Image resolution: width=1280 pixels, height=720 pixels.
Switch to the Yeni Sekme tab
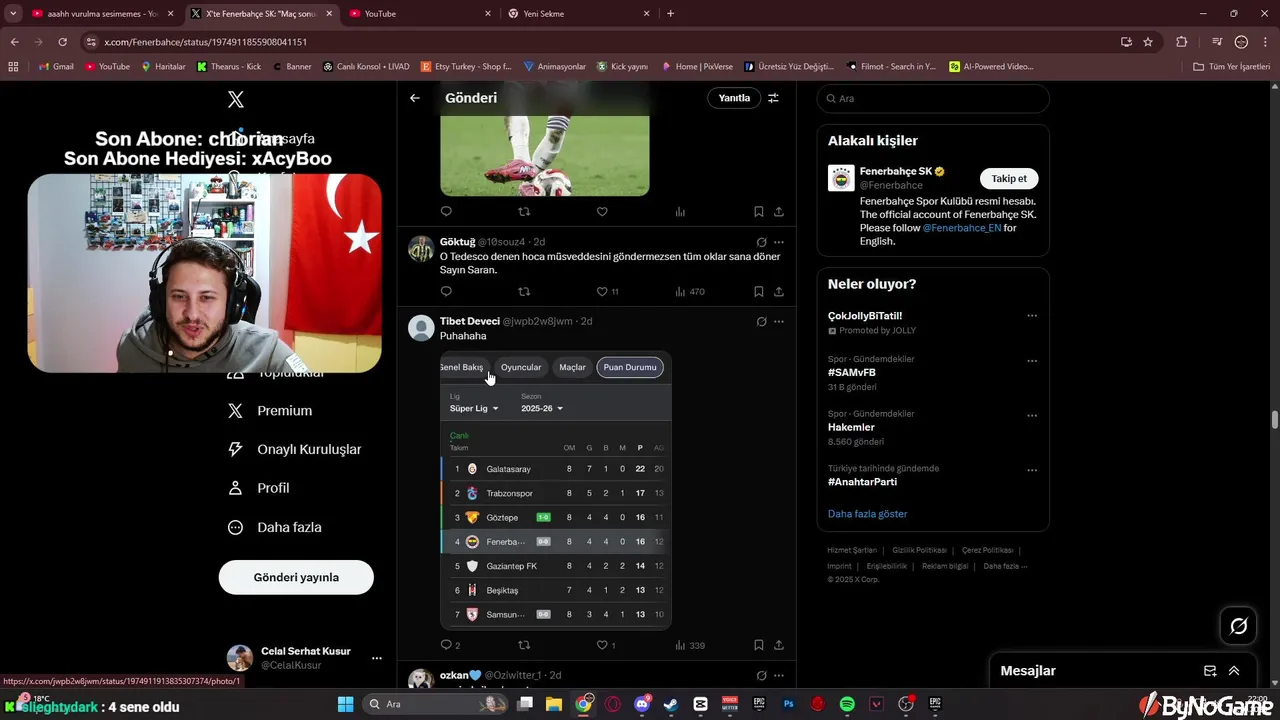[x=578, y=13]
